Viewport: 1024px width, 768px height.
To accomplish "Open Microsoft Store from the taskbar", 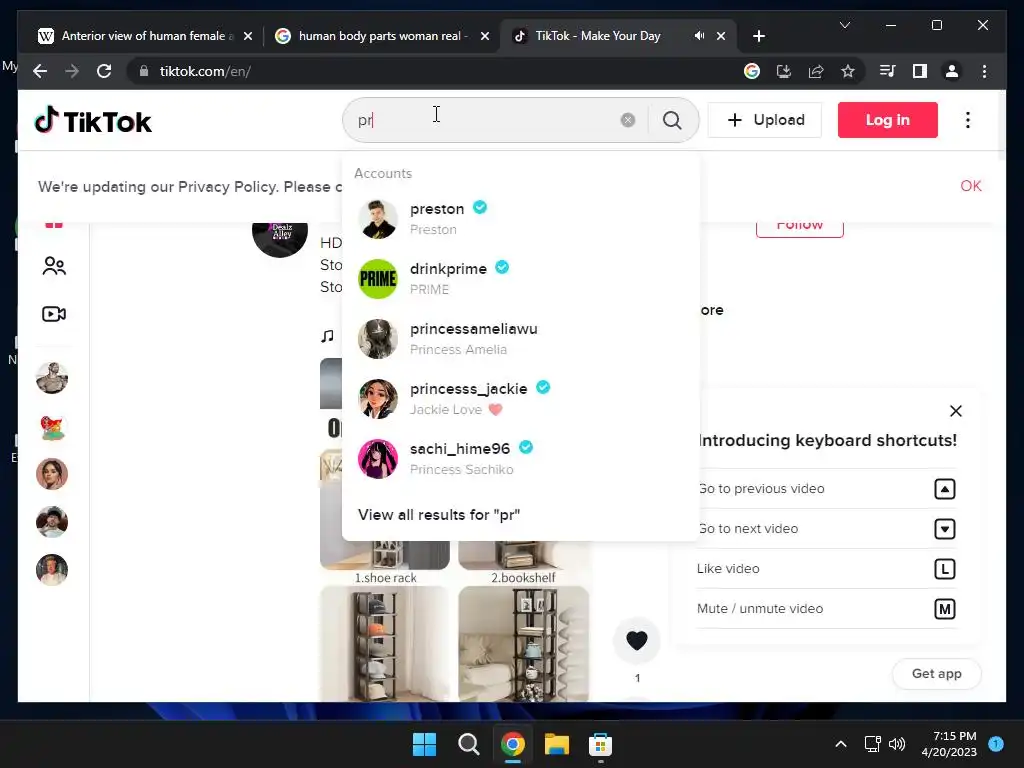I will point(600,744).
